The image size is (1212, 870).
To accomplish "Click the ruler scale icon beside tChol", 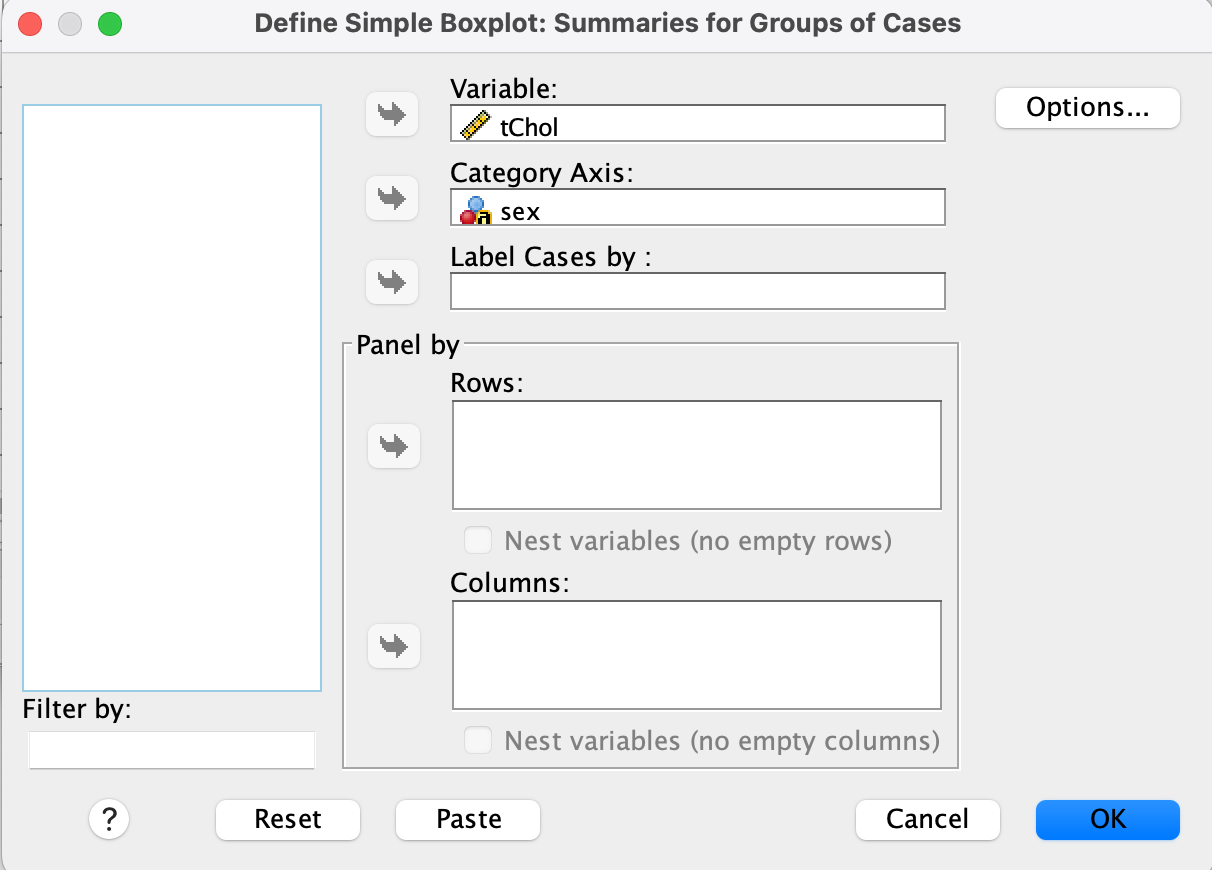I will click(474, 126).
